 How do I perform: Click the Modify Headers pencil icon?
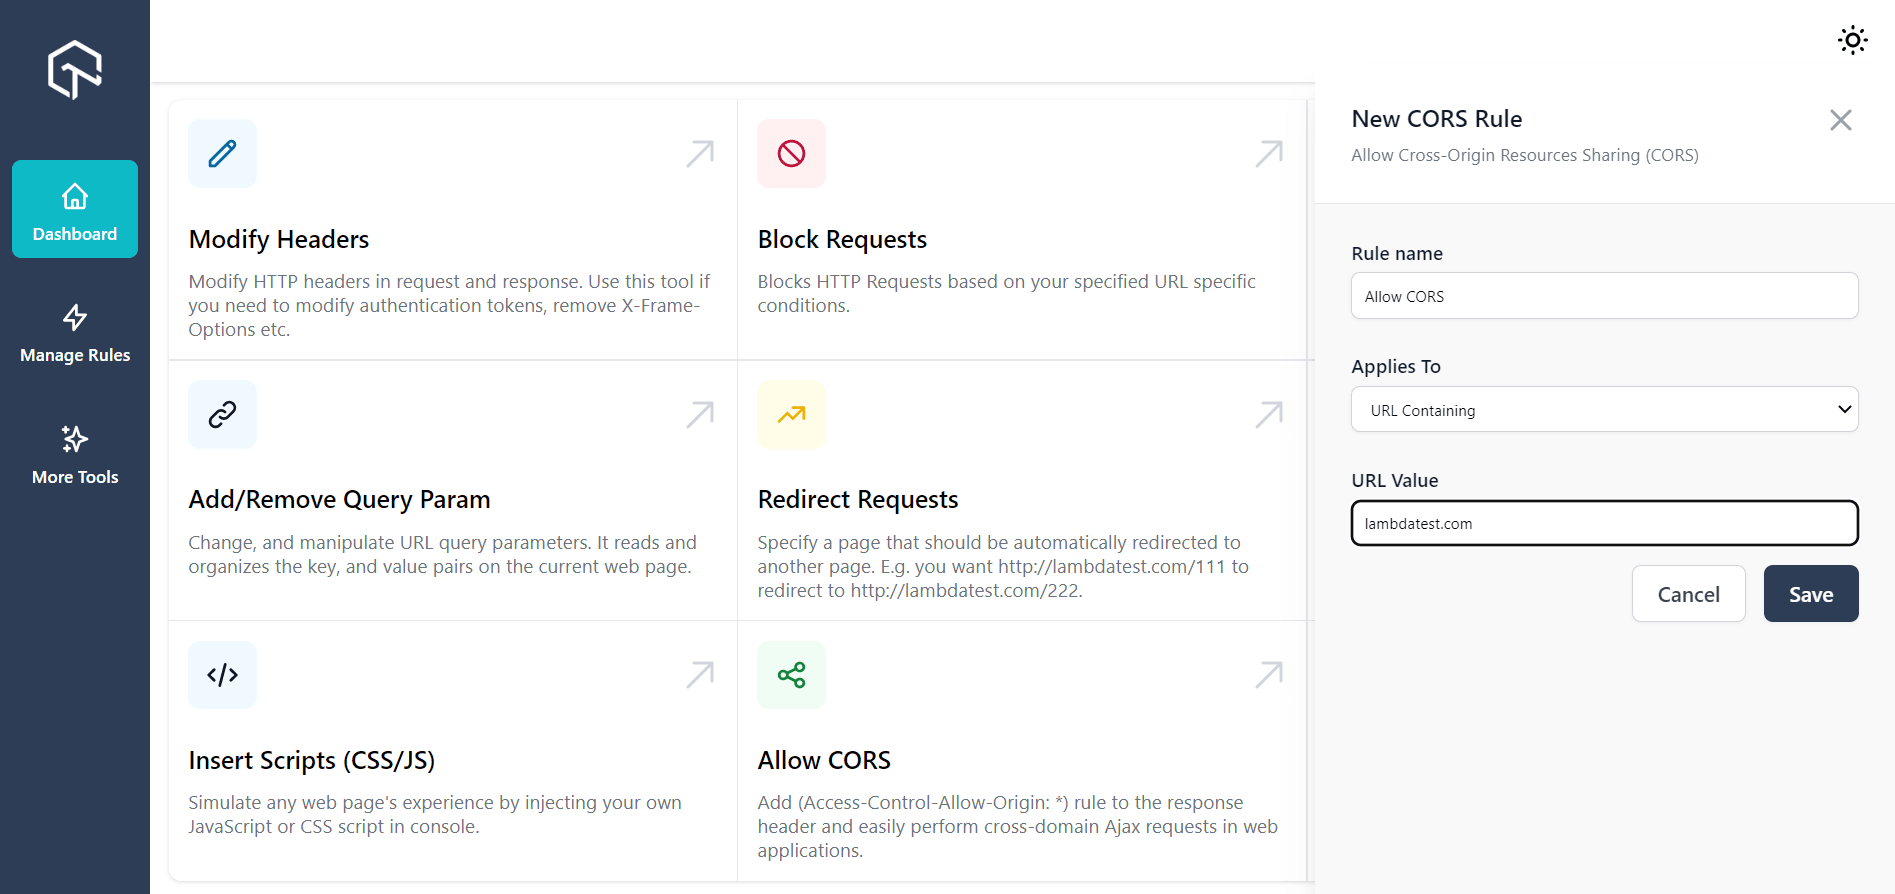click(222, 154)
